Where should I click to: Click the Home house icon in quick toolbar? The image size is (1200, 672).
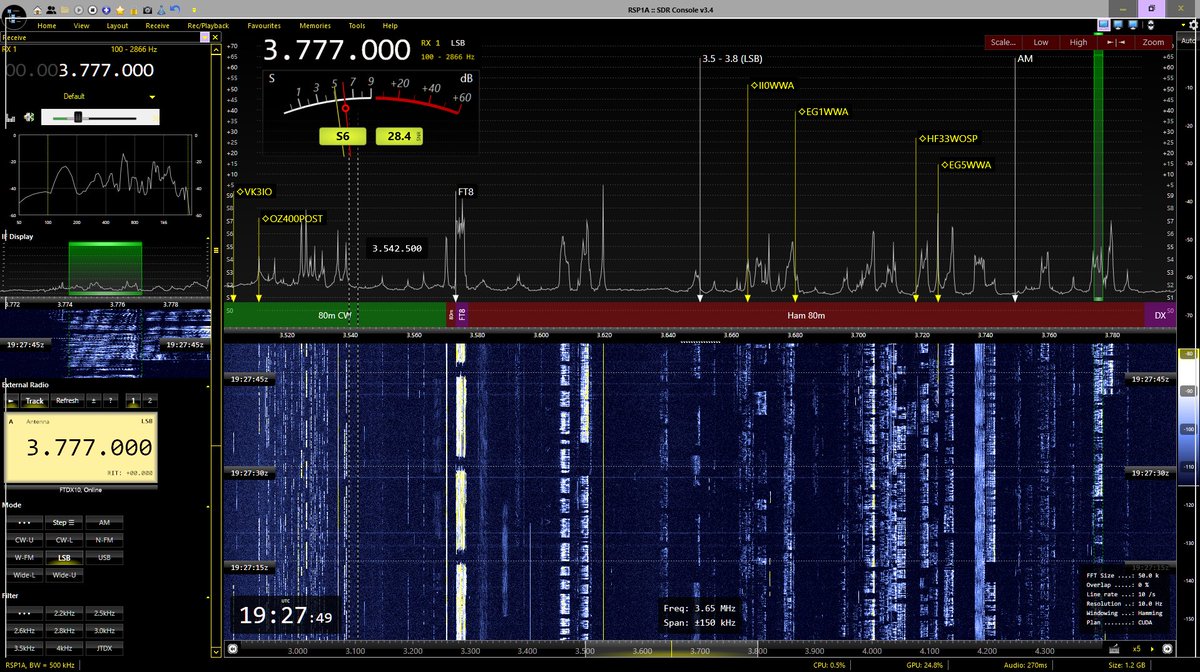(37, 9)
